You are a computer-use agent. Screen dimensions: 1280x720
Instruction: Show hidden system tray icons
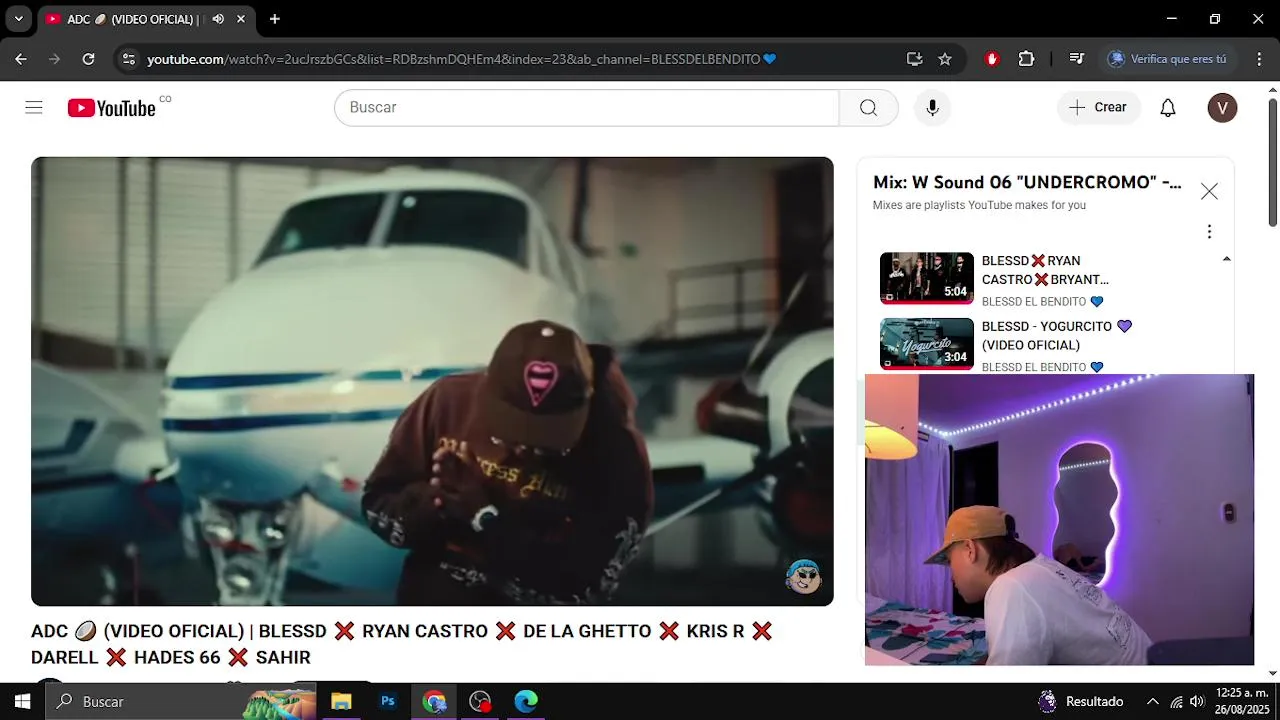click(x=1152, y=702)
